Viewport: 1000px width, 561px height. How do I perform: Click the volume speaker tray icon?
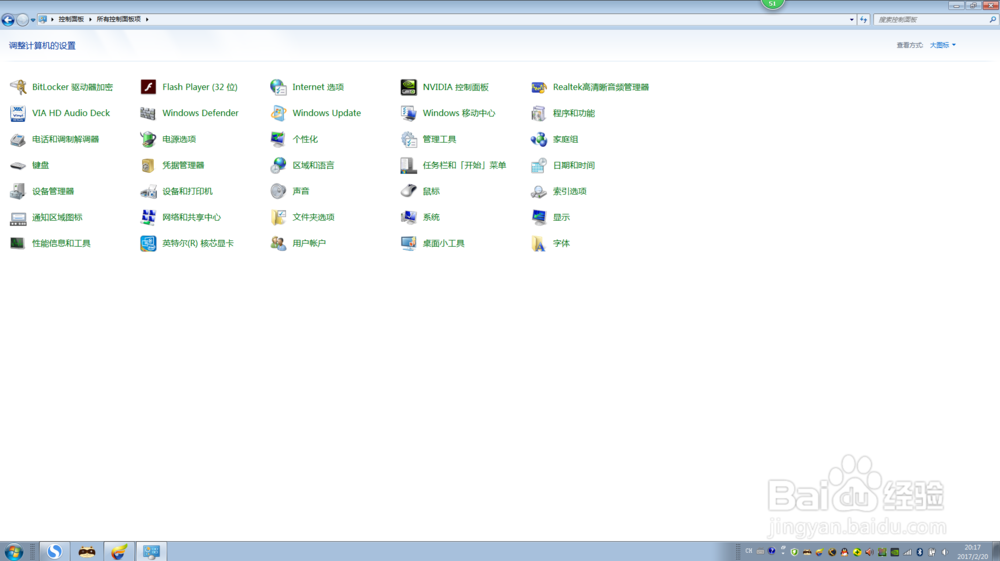945,552
